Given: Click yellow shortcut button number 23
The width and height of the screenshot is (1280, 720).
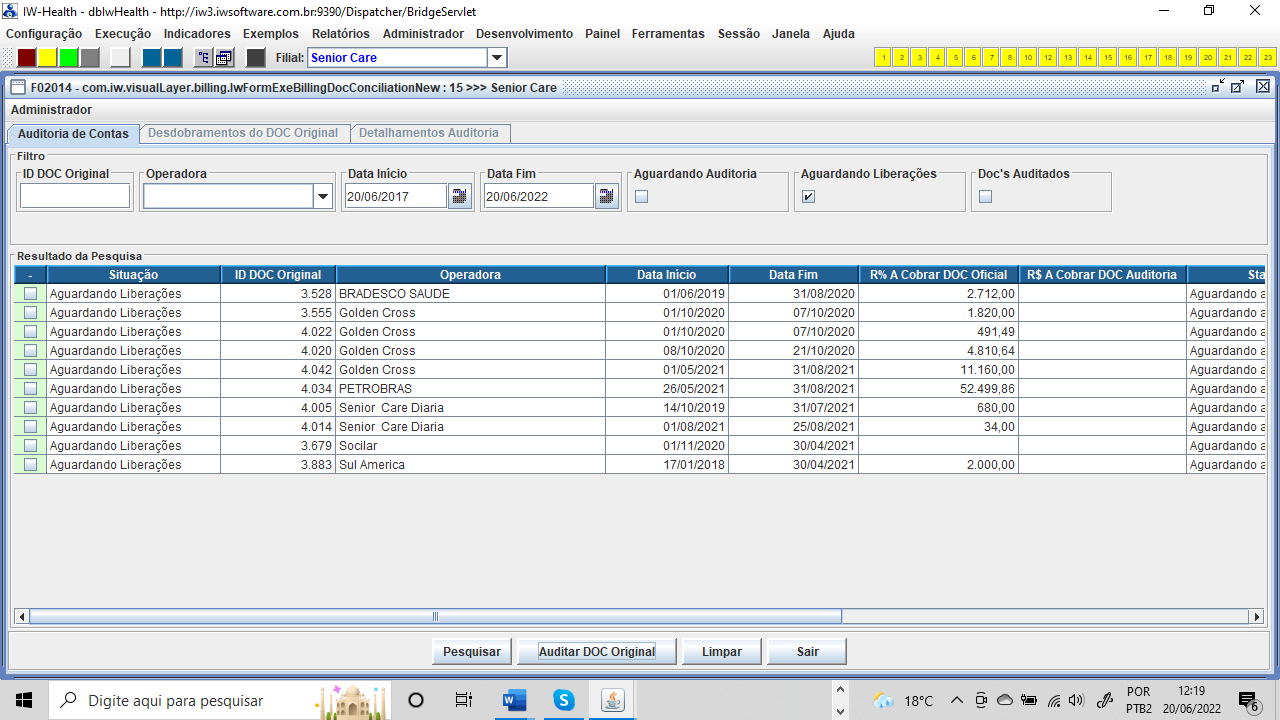Looking at the screenshot, I should click(1268, 57).
